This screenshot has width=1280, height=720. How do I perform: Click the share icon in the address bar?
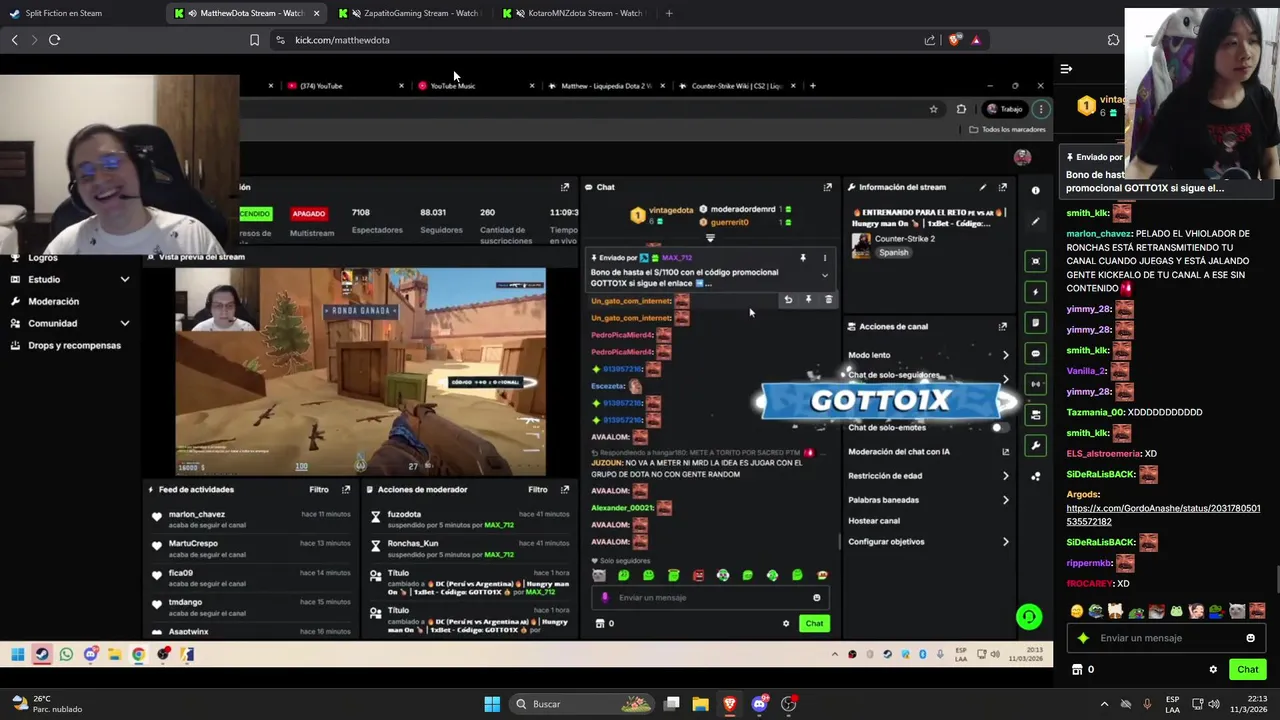pyautogui.click(x=930, y=40)
